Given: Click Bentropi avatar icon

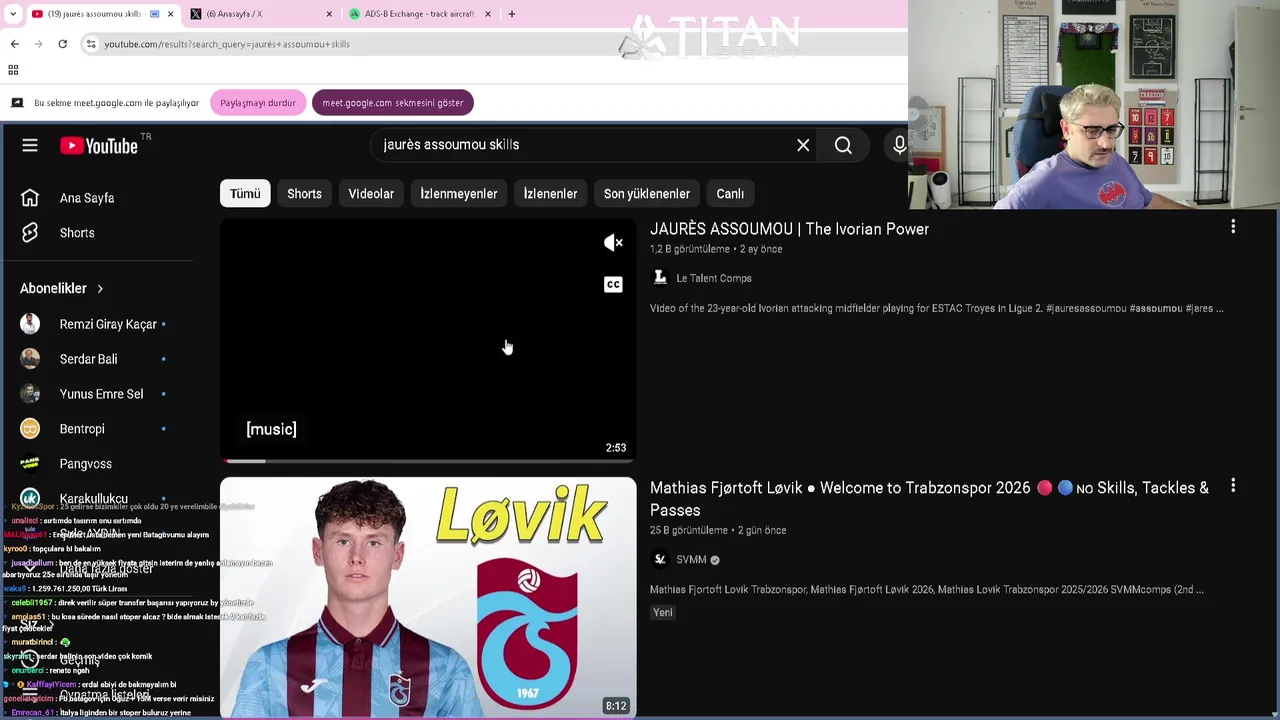Looking at the screenshot, I should (x=30, y=429).
